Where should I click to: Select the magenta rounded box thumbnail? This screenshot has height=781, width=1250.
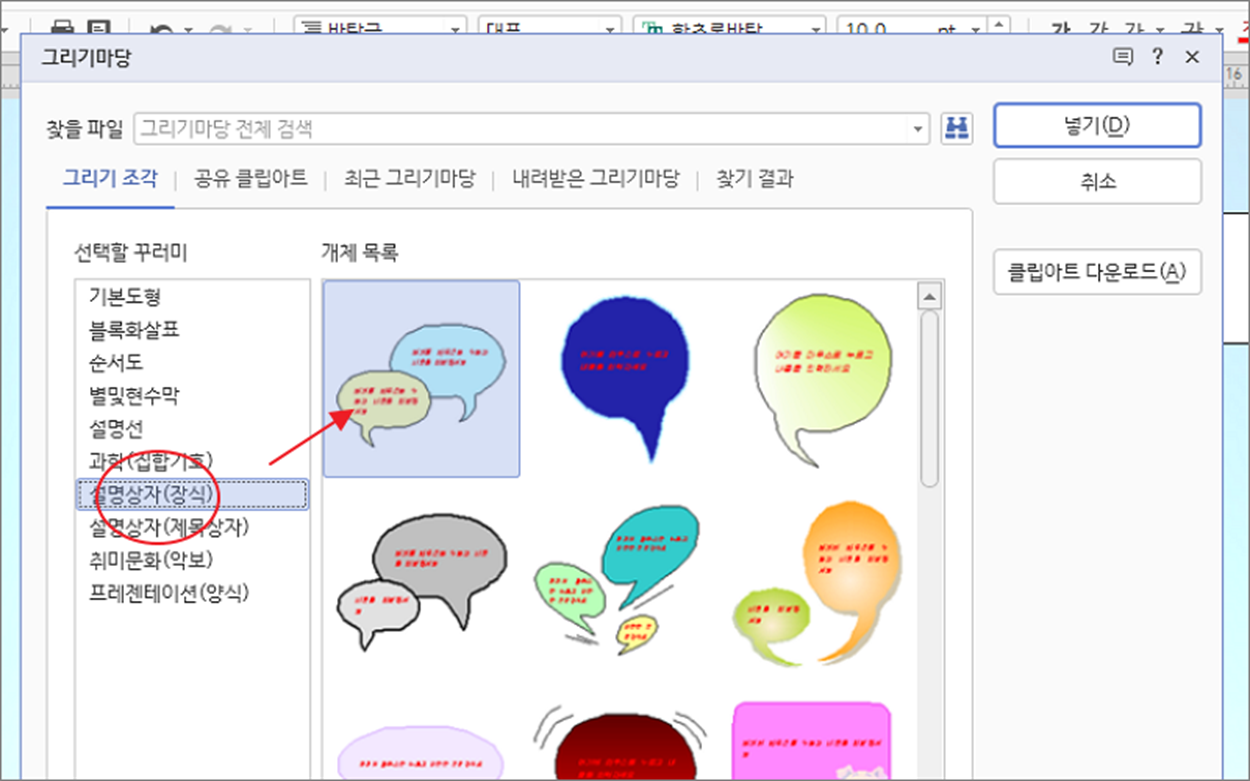tap(812, 740)
